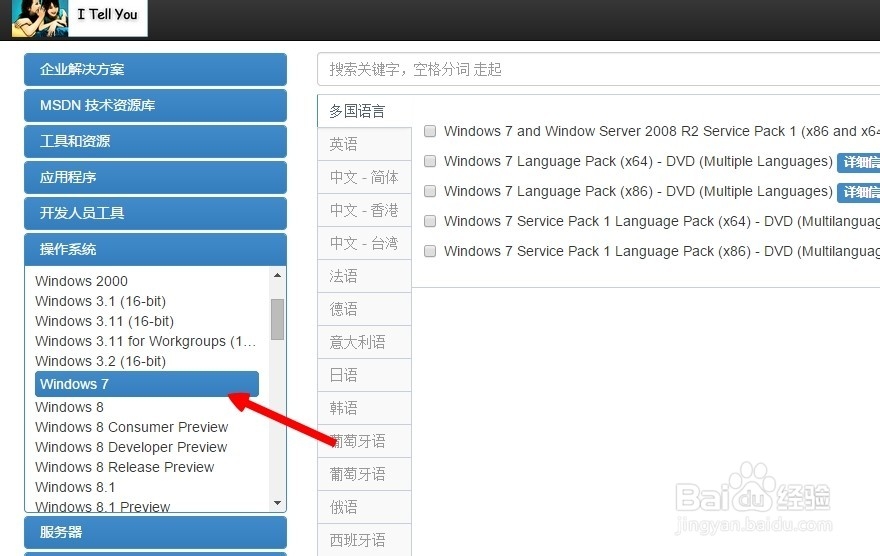This screenshot has height=556, width=880.
Task: Expand the 工具和资源 category
Action: click(155, 141)
